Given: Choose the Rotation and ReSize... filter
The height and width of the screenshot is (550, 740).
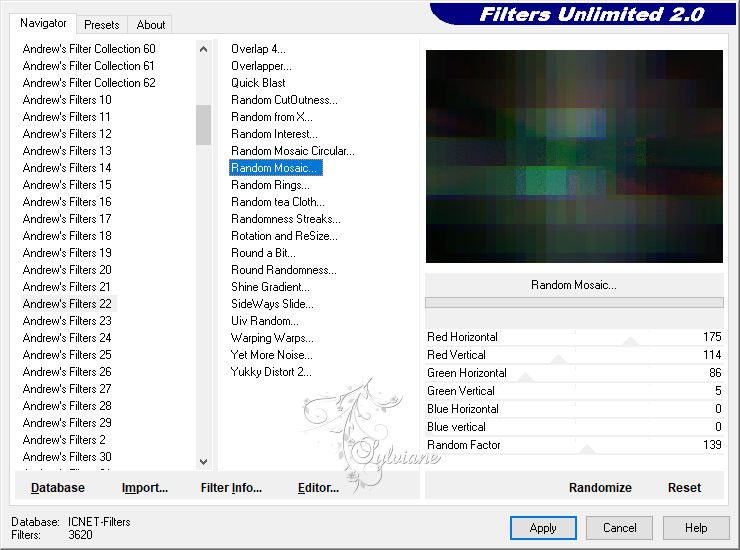Looking at the screenshot, I should pyautogui.click(x=284, y=236).
